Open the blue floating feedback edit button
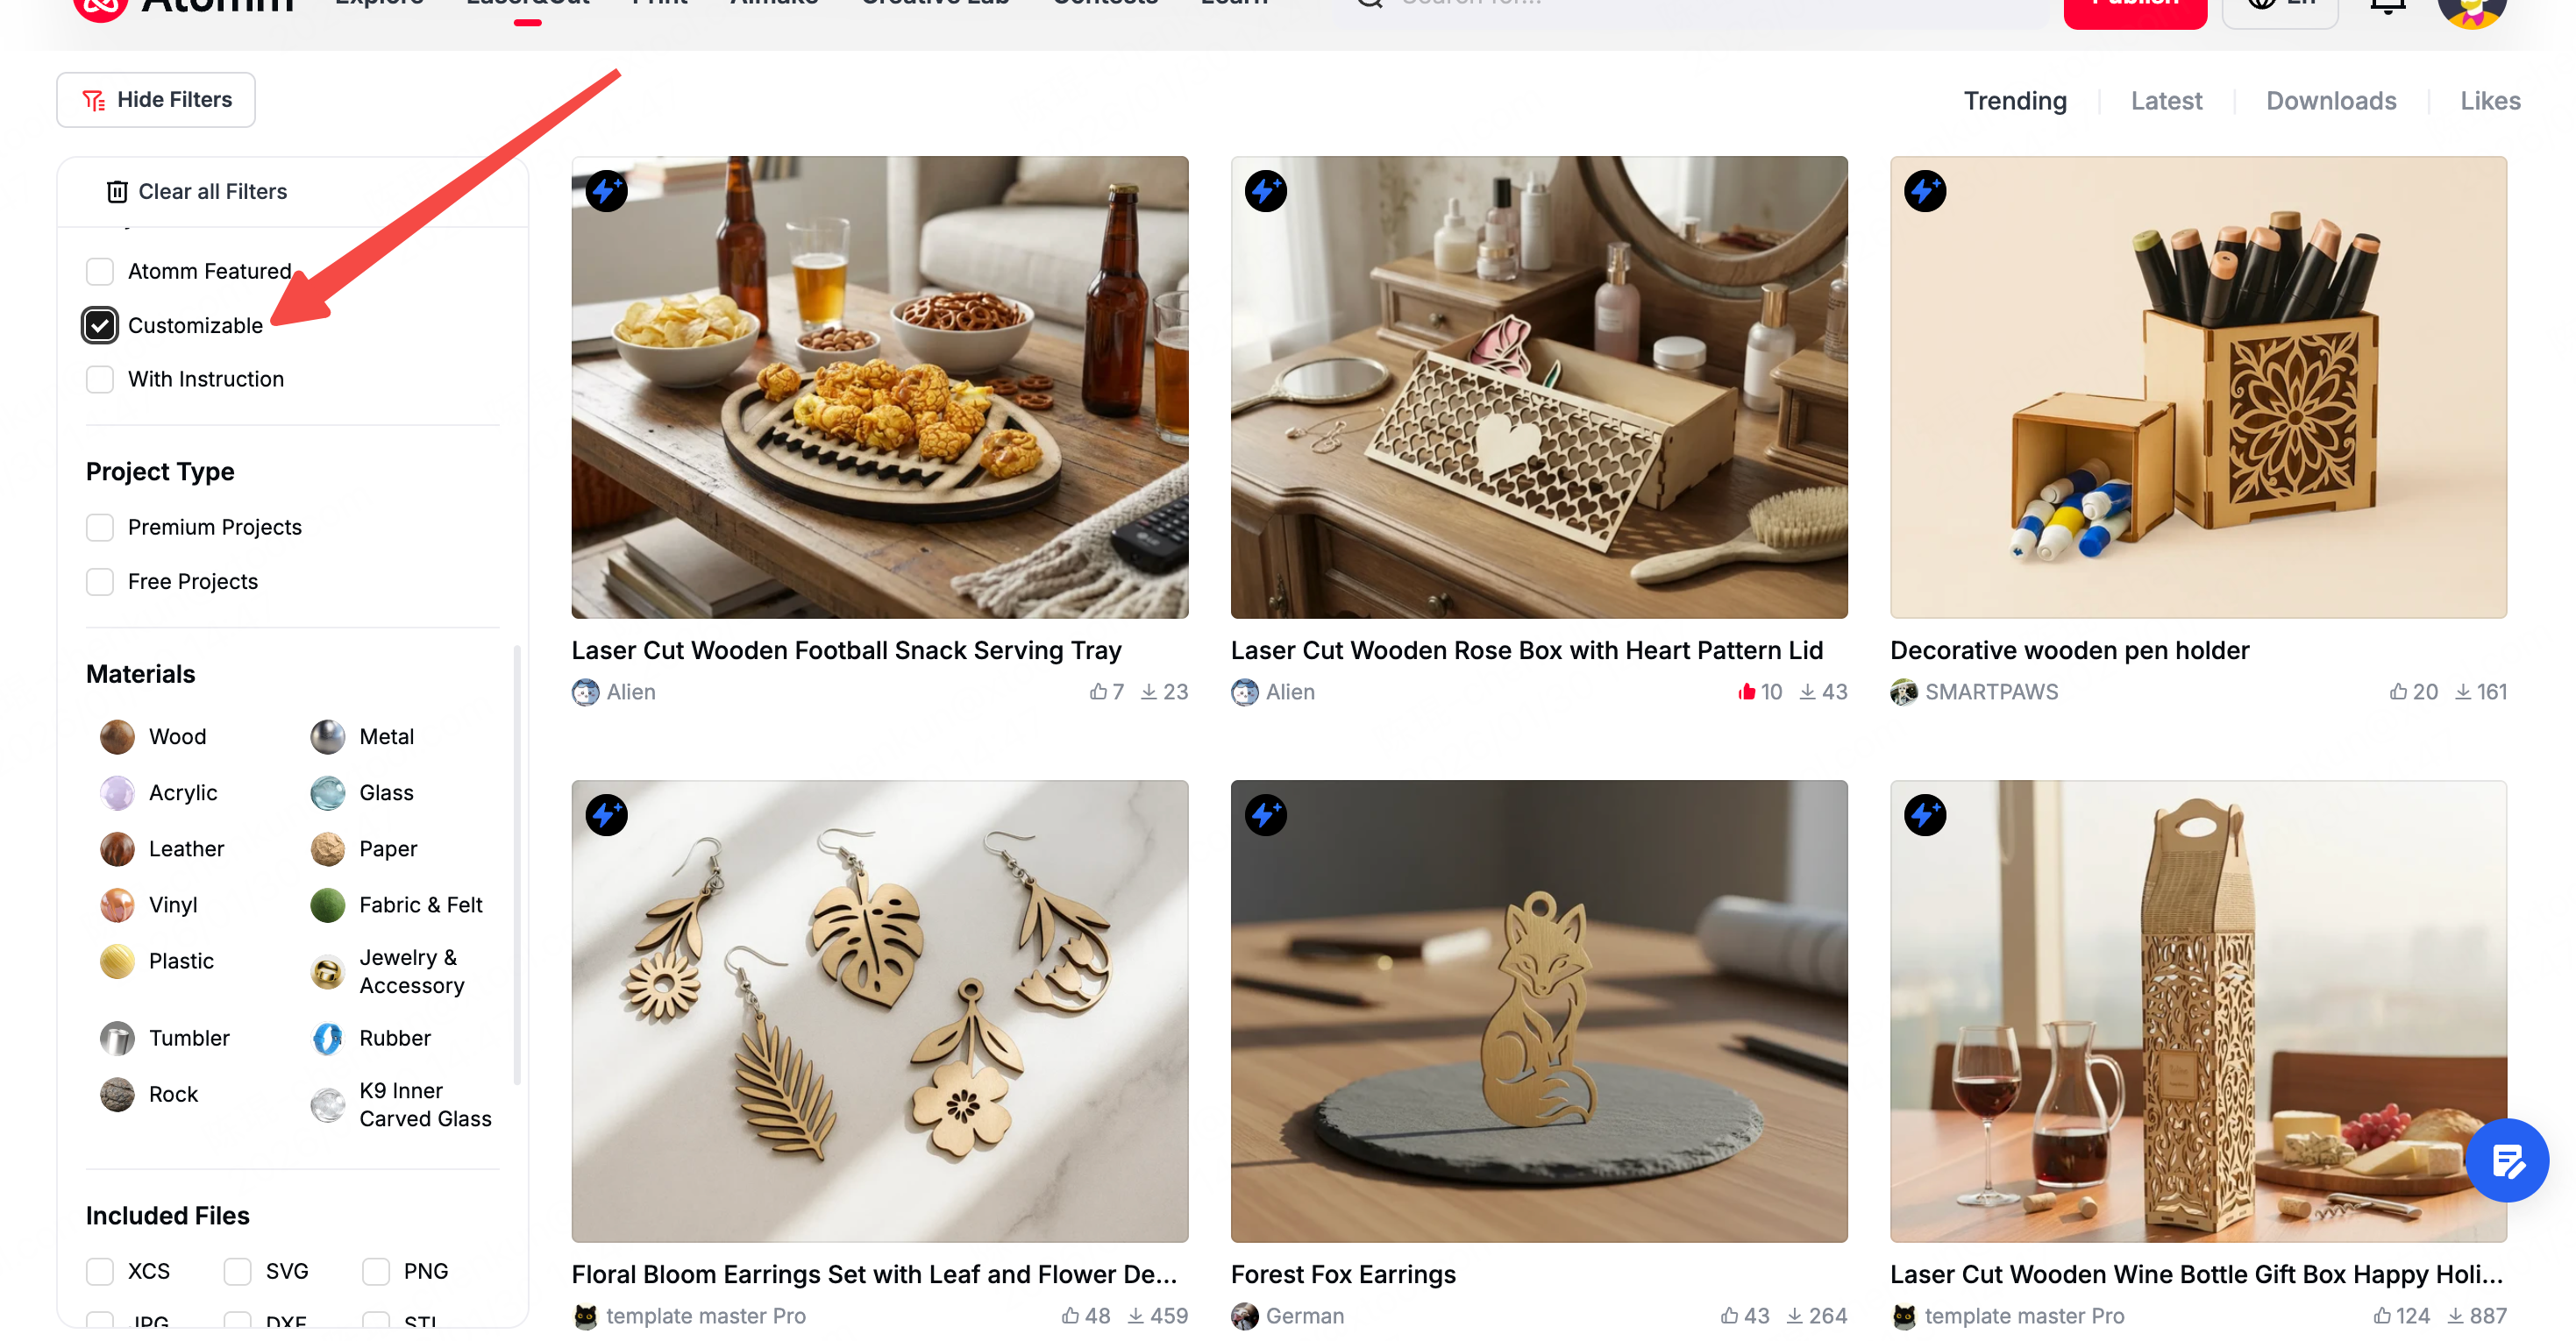 [x=2507, y=1161]
